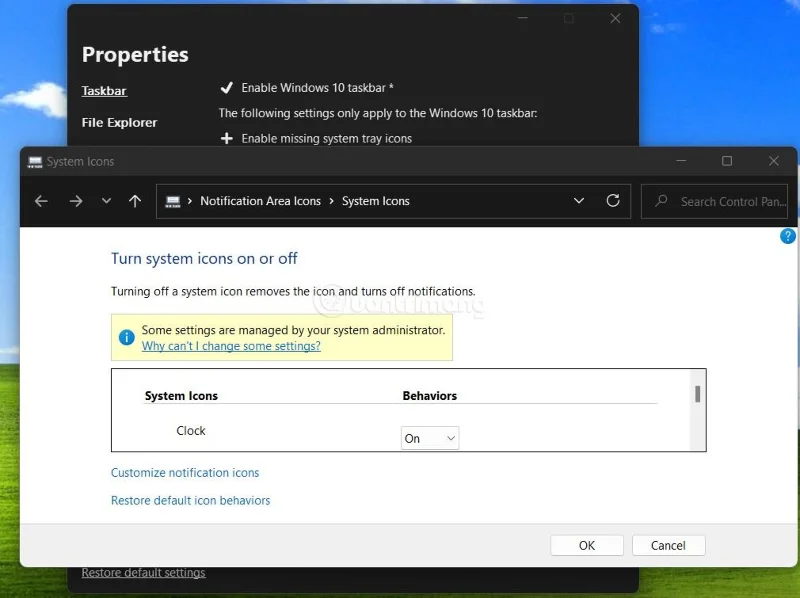The image size is (800, 598).
Task: Open 'Why can't I change some settings?' link
Action: tap(231, 346)
